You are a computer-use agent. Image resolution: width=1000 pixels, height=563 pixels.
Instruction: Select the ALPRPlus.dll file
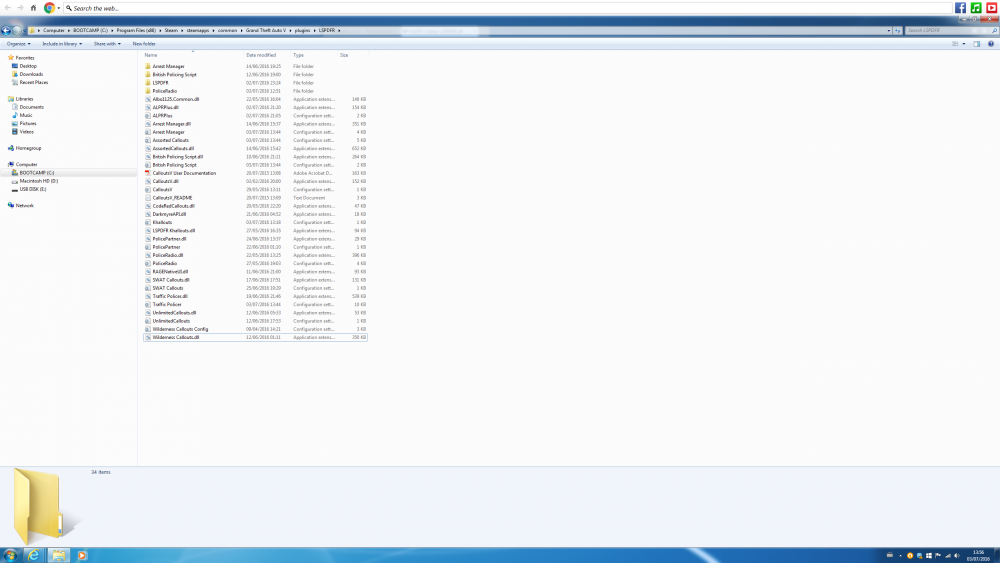click(165, 108)
